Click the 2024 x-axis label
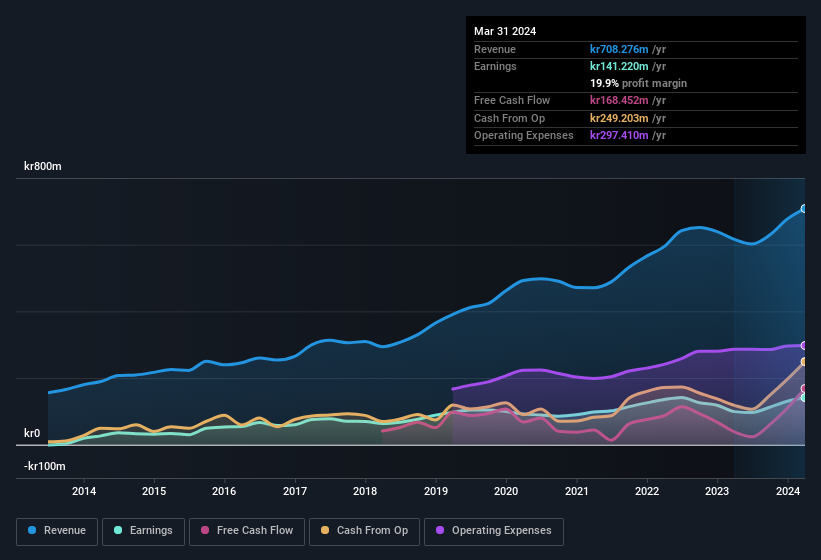The image size is (821, 560). (x=787, y=491)
